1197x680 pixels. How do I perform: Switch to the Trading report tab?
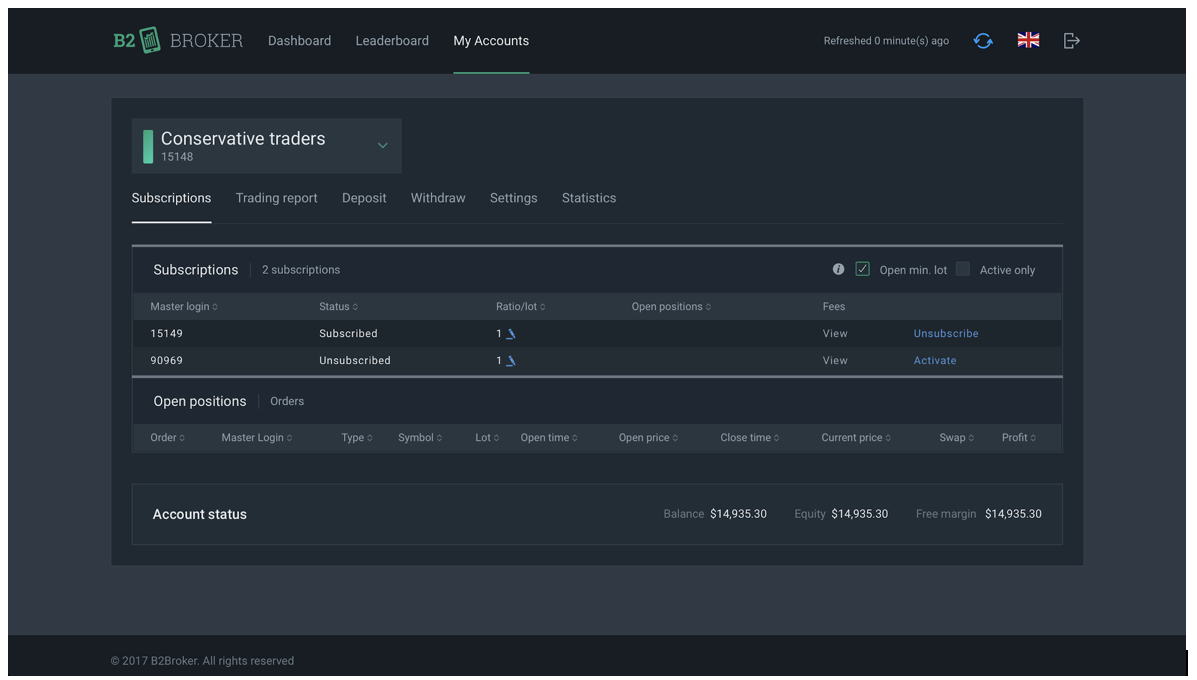click(x=276, y=198)
